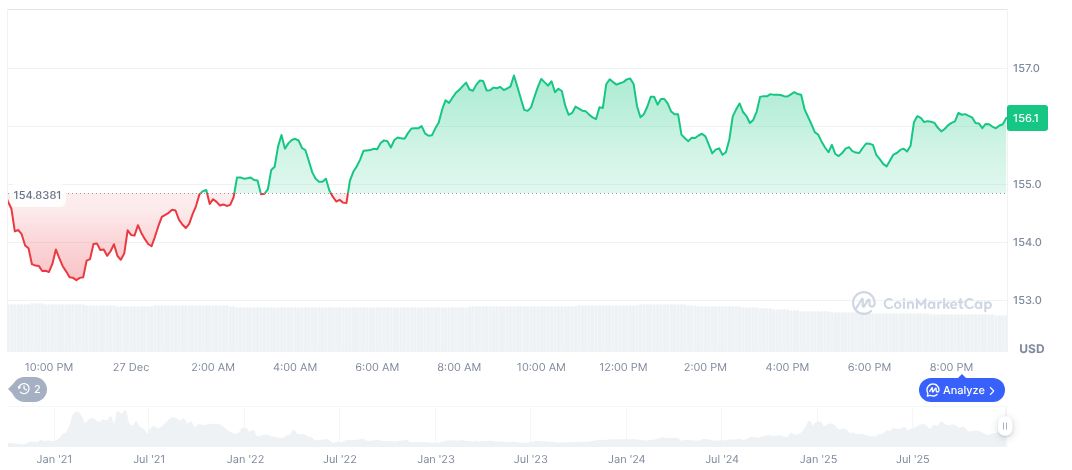Select Jul '22 on the overview timeline
Screen dimensions: 1072x470
(x=340, y=459)
